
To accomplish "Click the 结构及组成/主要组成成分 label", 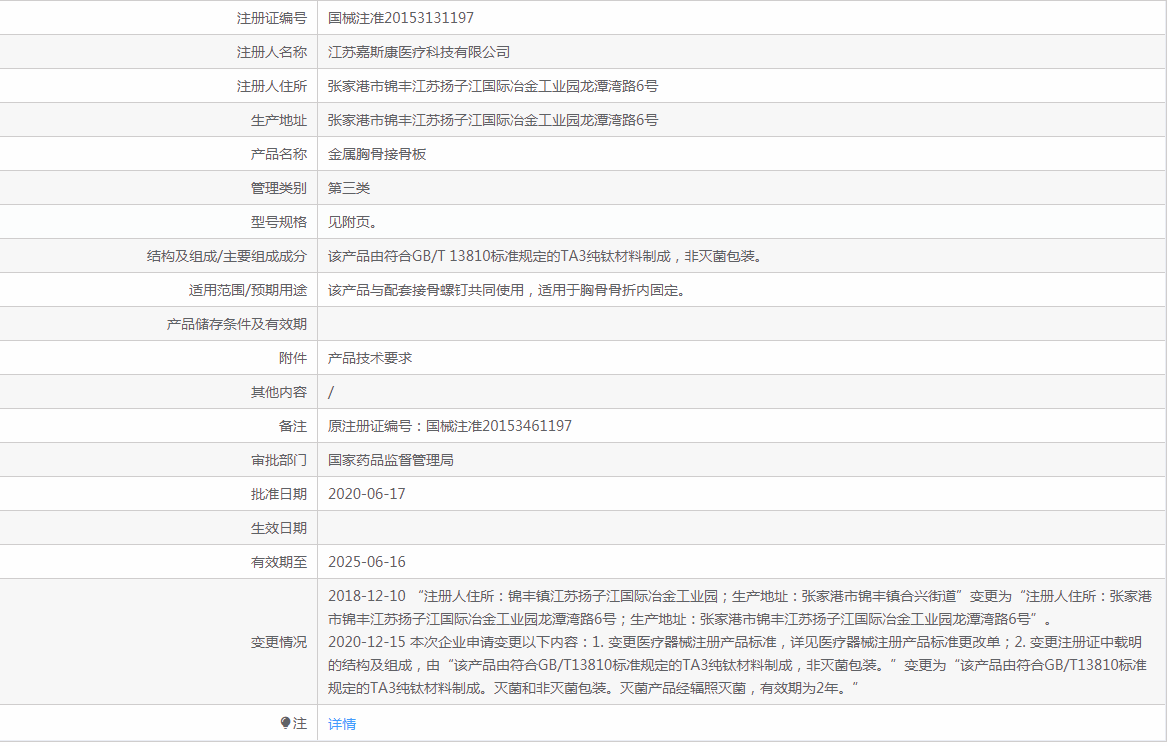I will [226, 256].
